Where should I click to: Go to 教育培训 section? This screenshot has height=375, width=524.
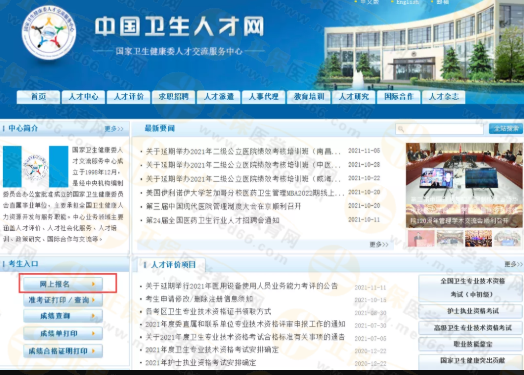309,97
